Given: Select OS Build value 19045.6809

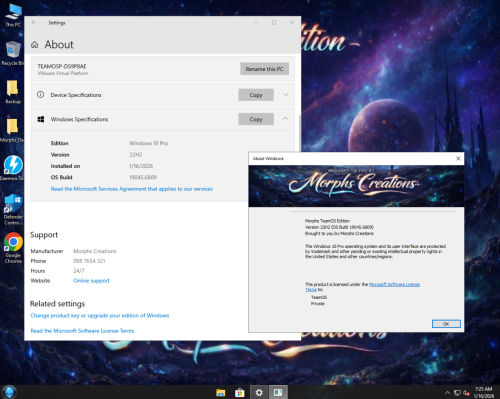Looking at the screenshot, I should click(x=143, y=177).
